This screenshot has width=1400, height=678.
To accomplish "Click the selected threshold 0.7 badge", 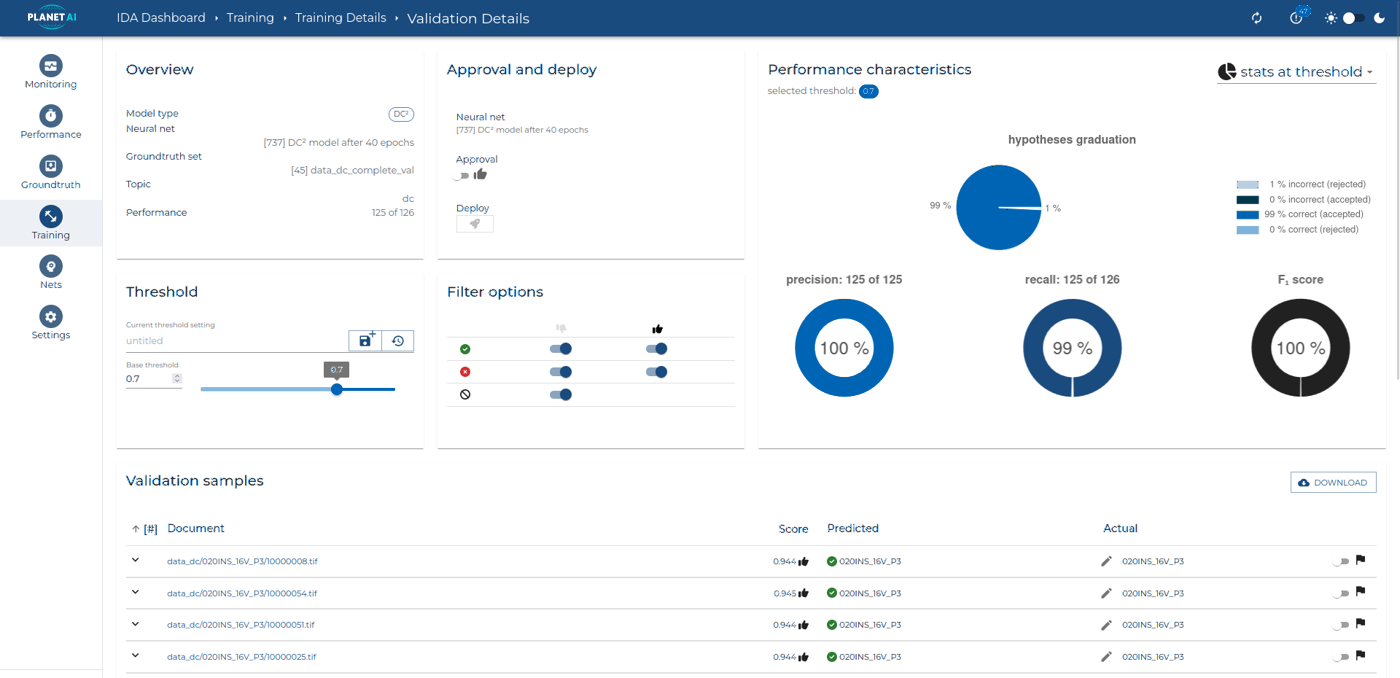I will click(x=869, y=91).
